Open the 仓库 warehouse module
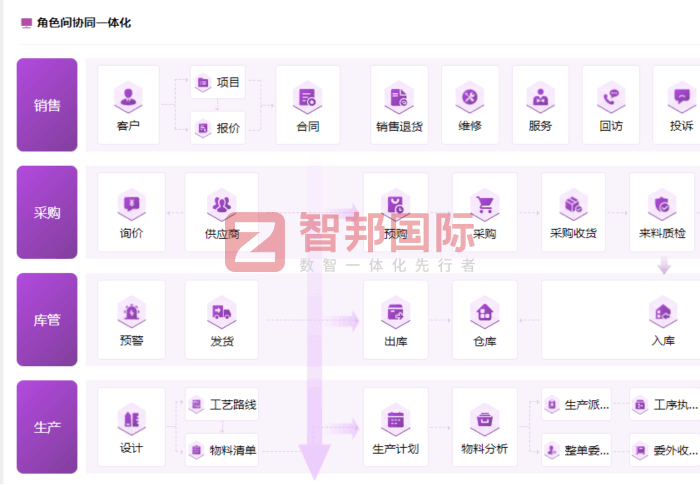 pos(485,320)
